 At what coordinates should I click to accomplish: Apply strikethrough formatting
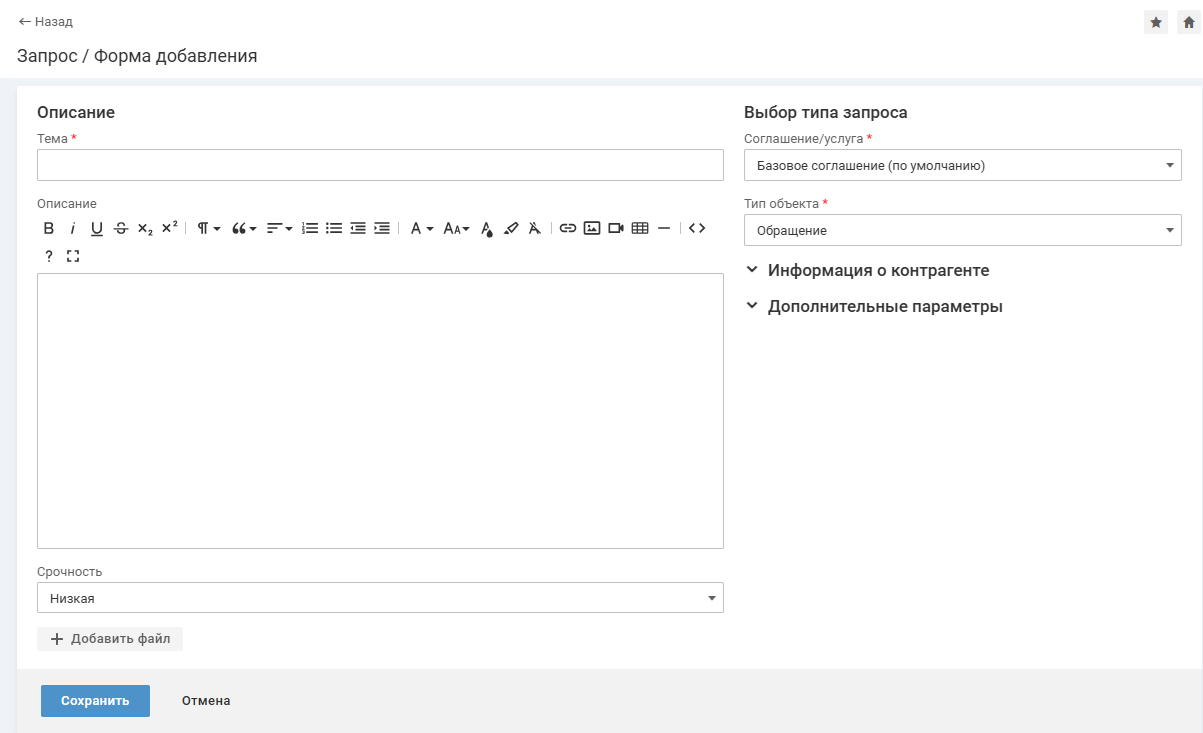(121, 228)
